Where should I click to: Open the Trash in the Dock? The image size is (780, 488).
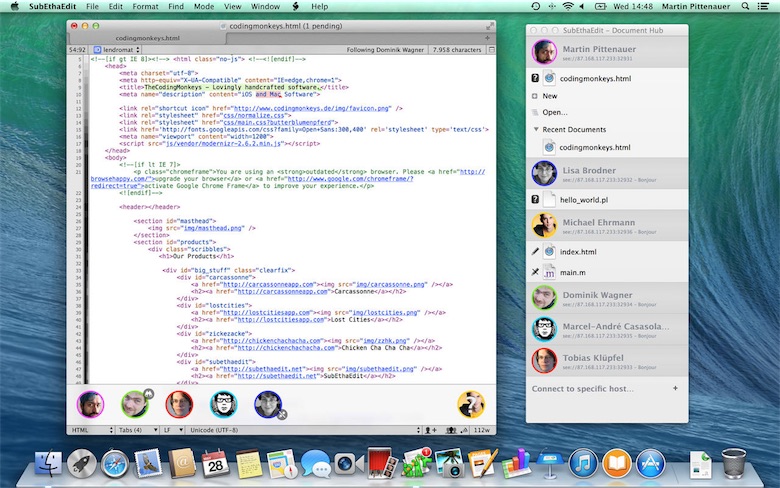(x=733, y=463)
